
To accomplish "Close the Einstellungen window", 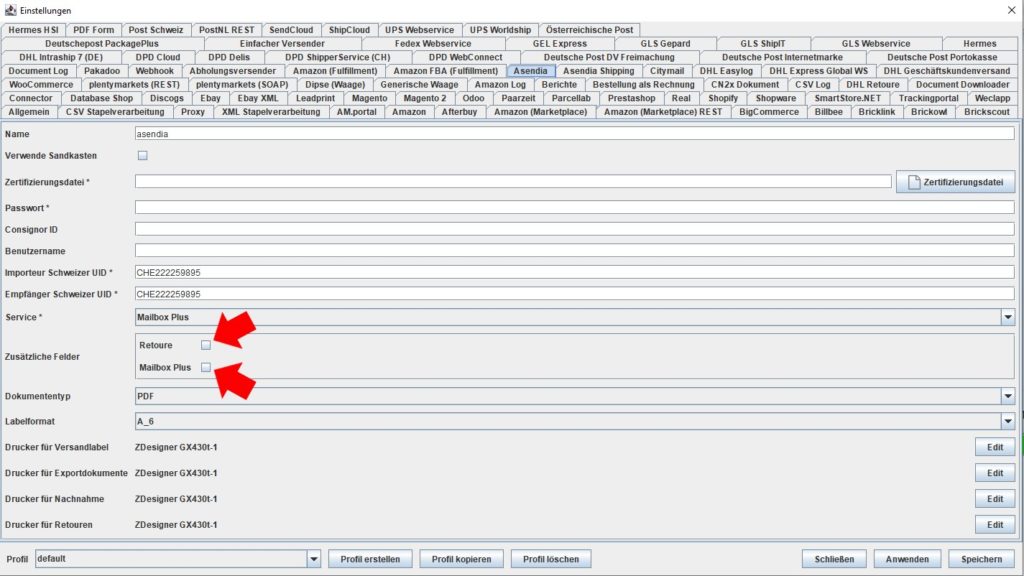I will [1011, 10].
